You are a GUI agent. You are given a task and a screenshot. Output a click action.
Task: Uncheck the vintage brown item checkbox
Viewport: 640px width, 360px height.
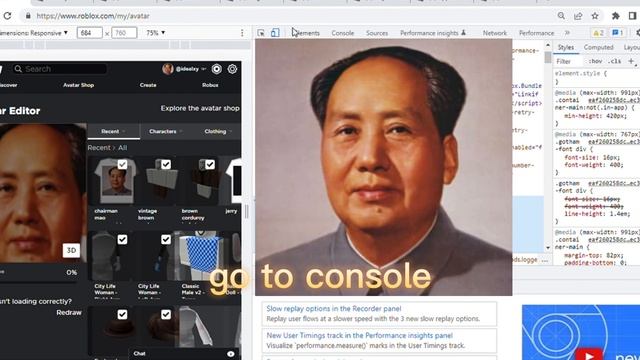[166, 164]
